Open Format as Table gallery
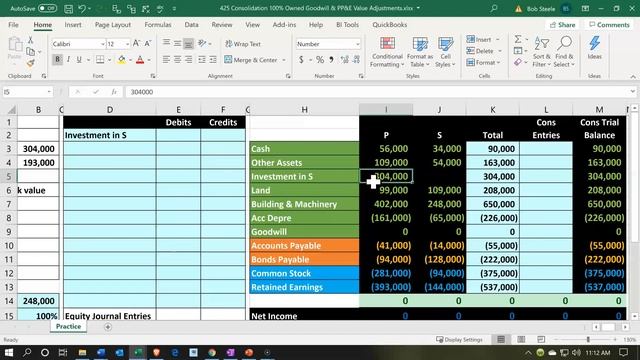This screenshot has width=640, height=360. pyautogui.click(x=420, y=52)
